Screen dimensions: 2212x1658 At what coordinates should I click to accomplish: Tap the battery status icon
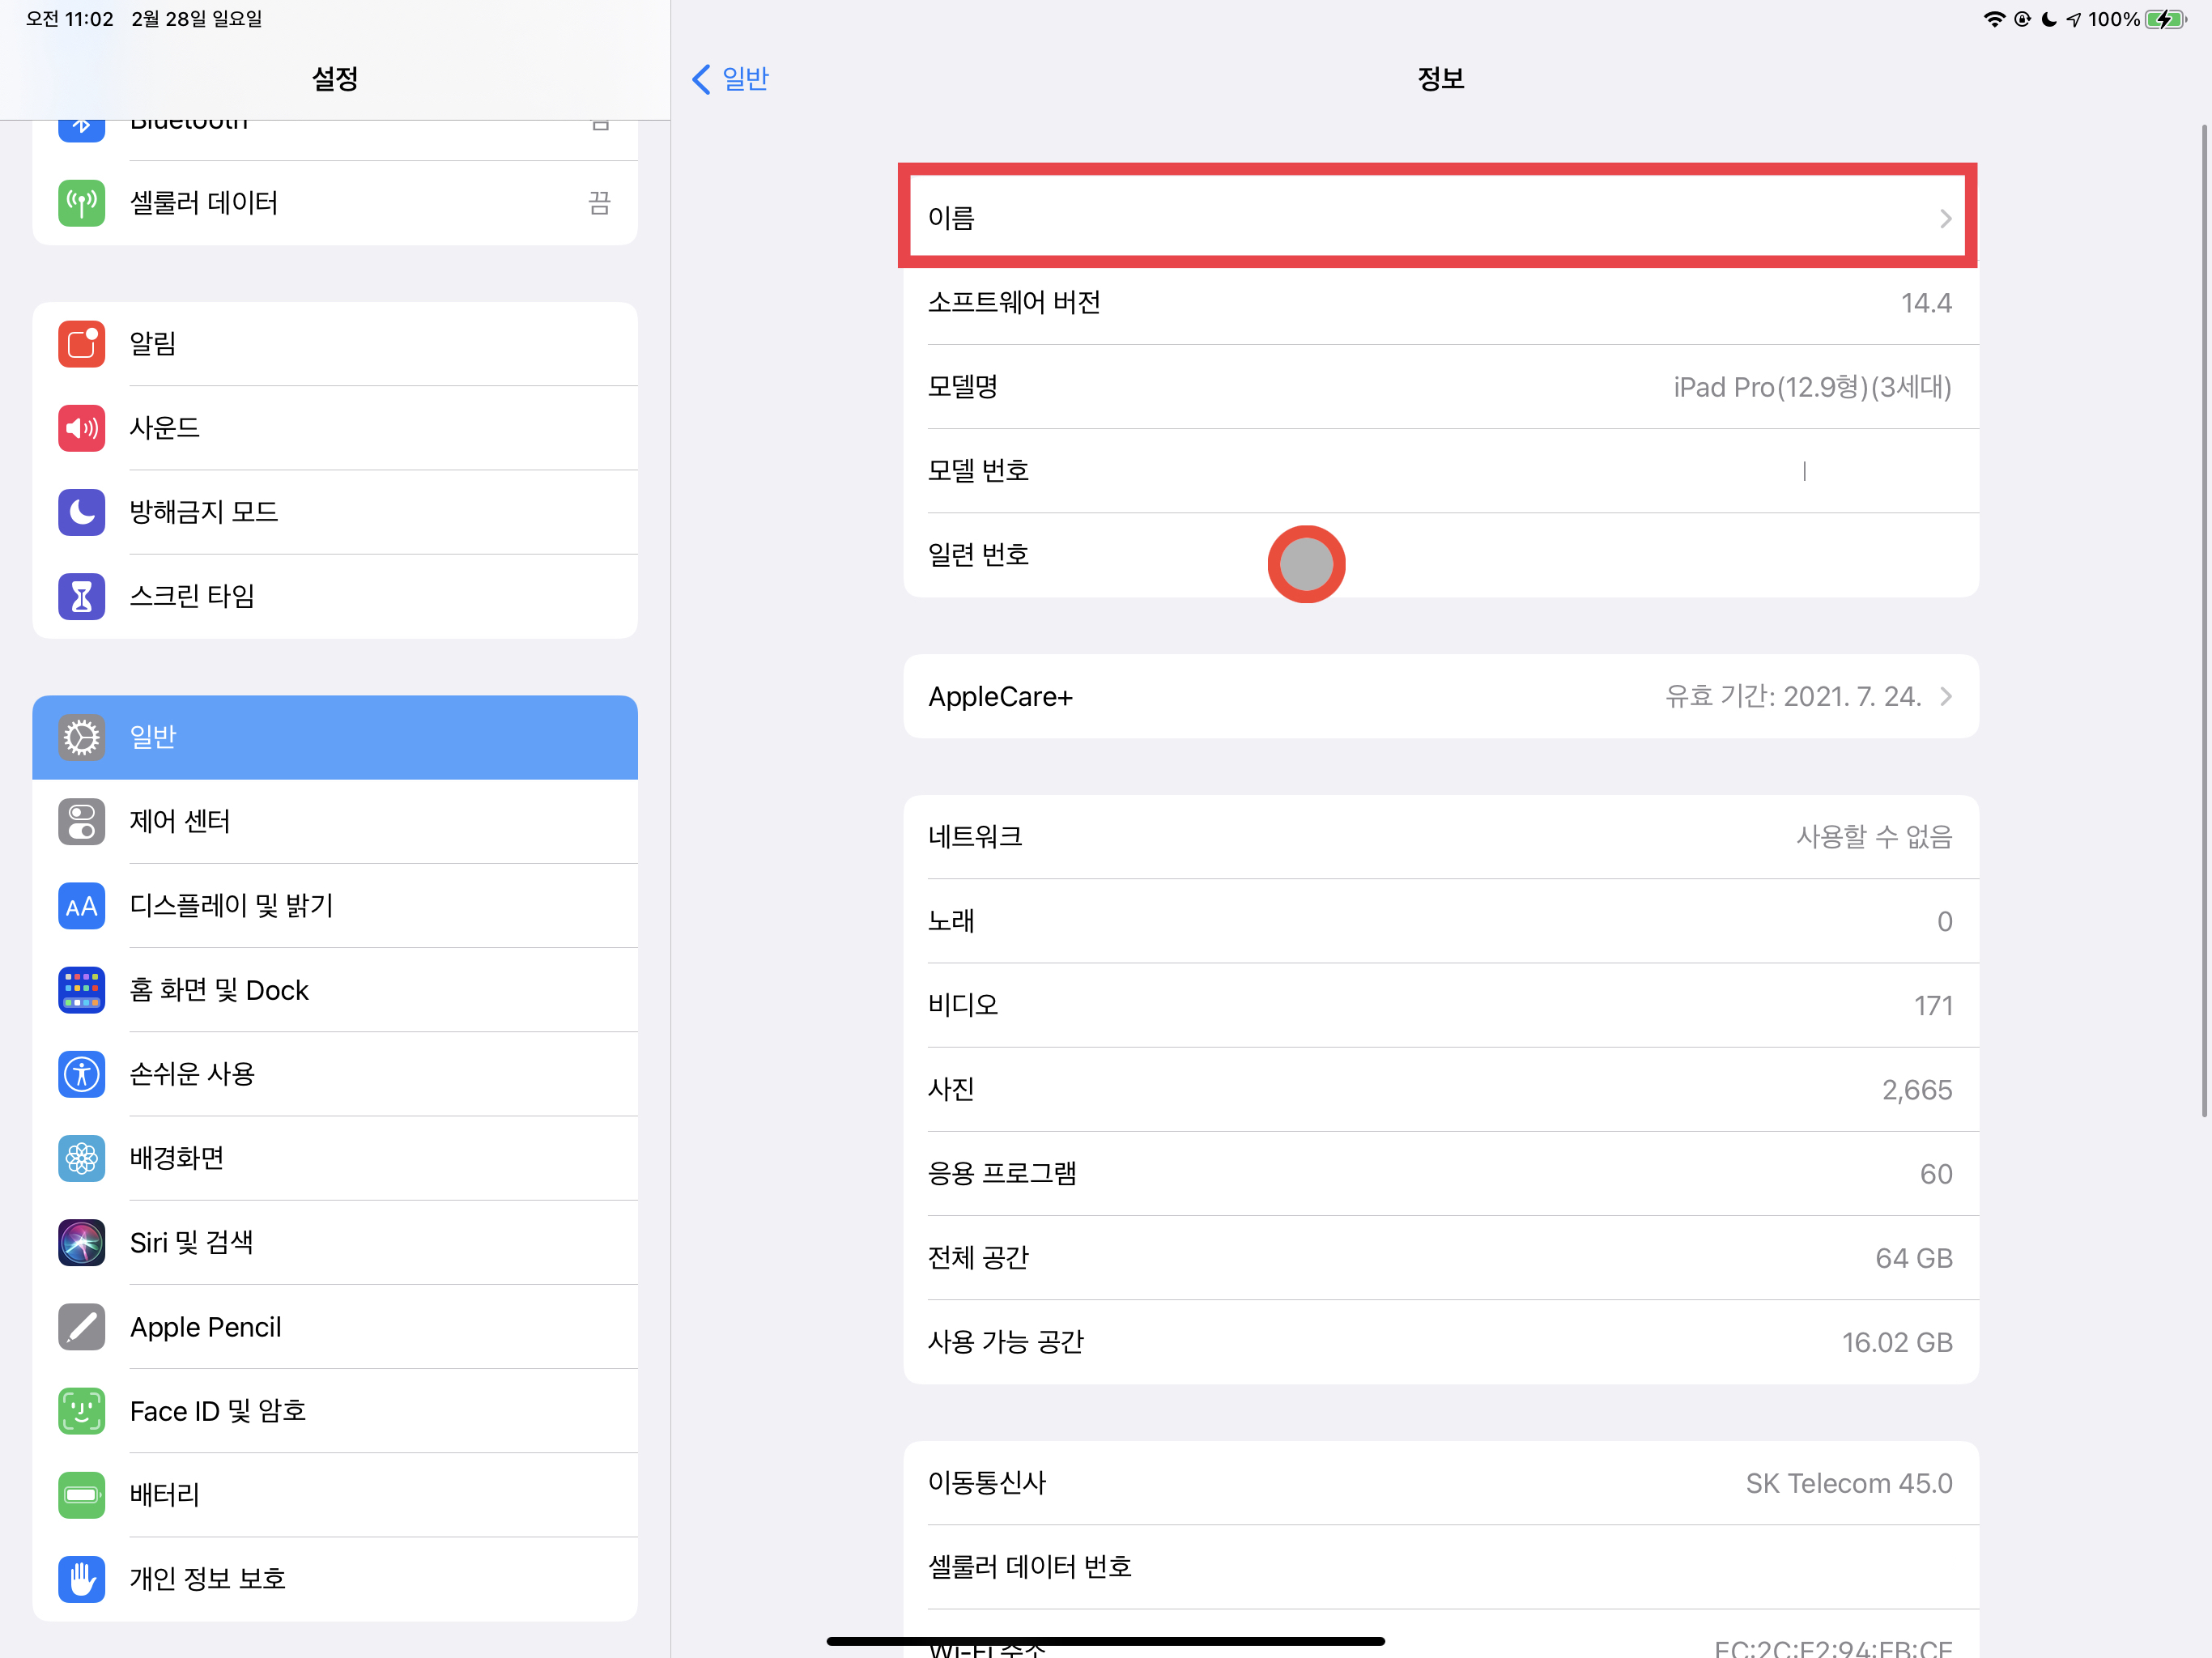coord(2164,19)
